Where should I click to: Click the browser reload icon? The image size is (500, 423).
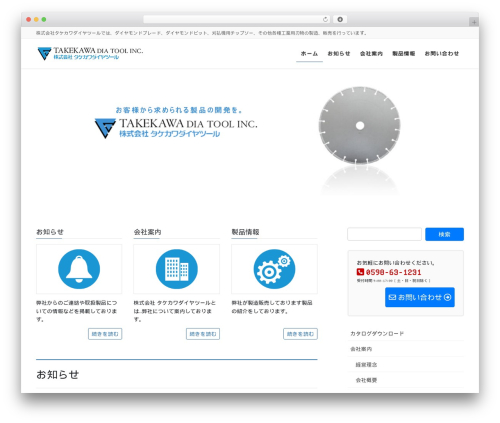click(325, 19)
